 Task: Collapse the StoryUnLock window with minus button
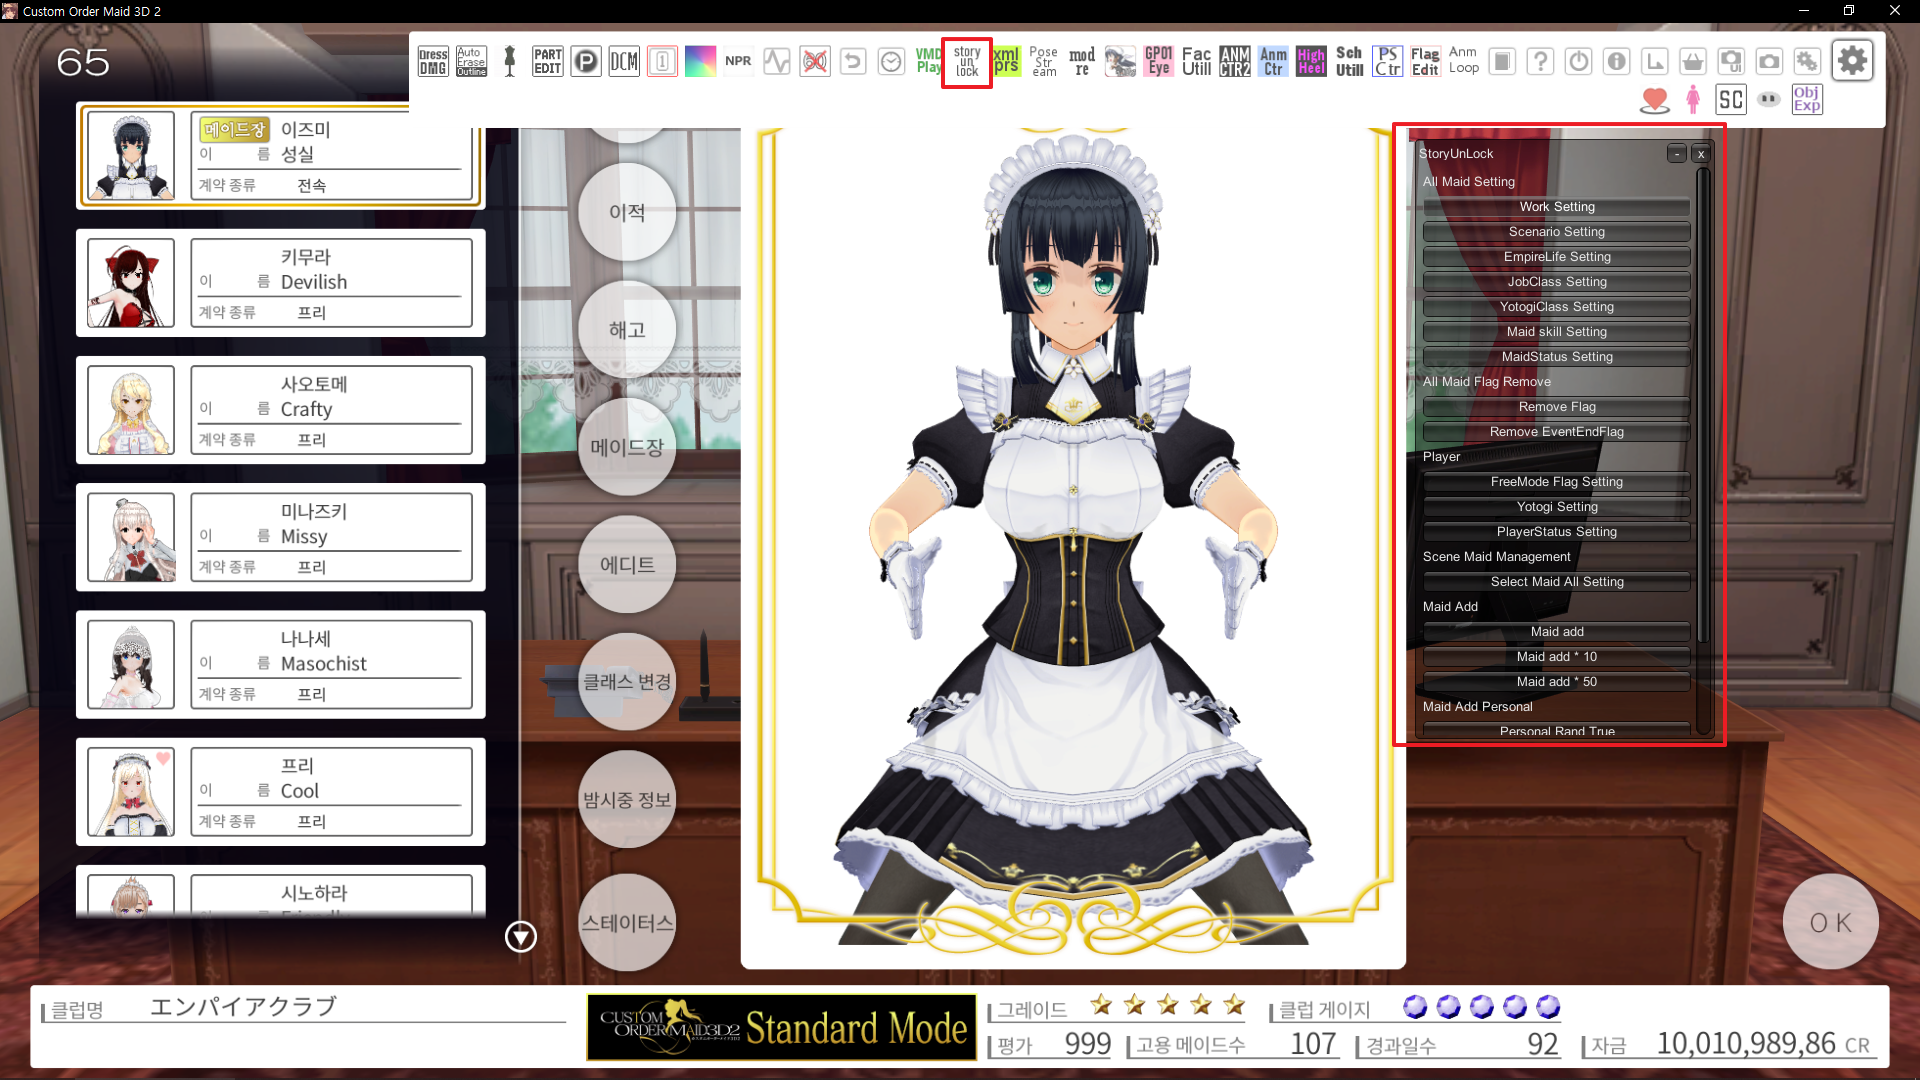click(1677, 154)
